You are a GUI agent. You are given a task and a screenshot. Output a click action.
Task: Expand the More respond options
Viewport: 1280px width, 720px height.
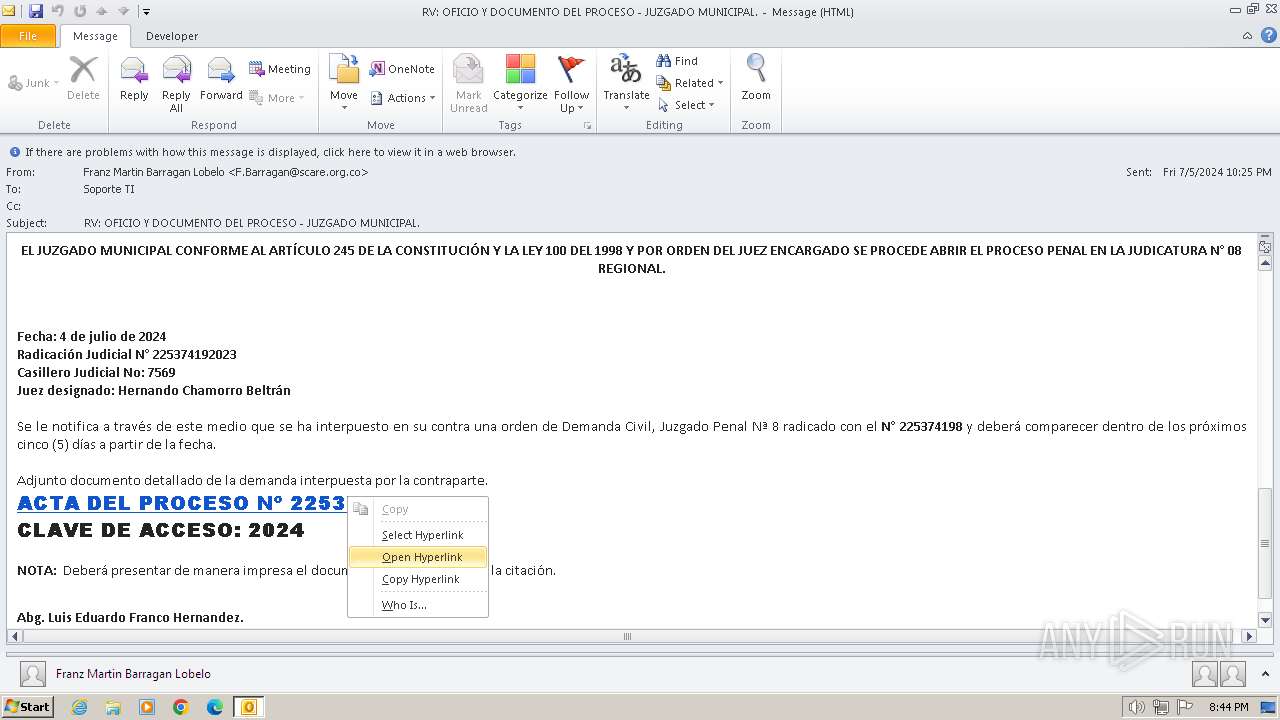click(x=277, y=98)
